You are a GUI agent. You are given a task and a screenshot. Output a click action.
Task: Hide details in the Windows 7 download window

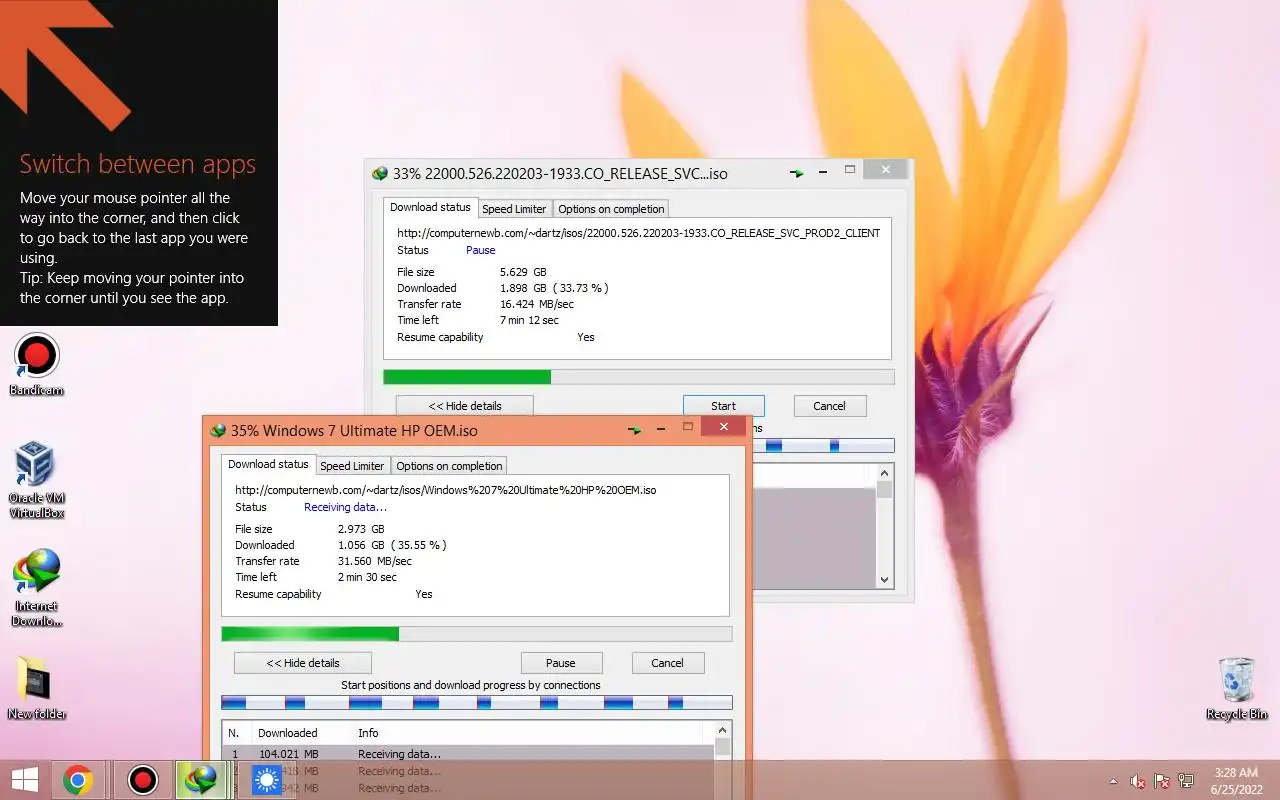(x=303, y=663)
